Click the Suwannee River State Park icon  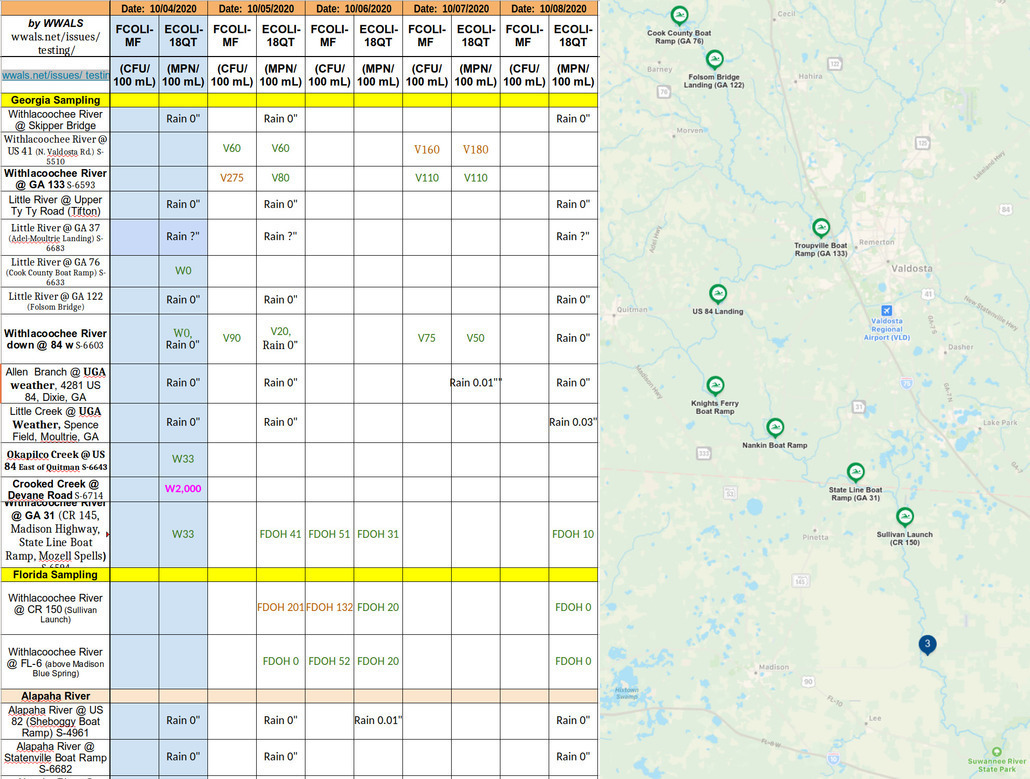click(996, 752)
